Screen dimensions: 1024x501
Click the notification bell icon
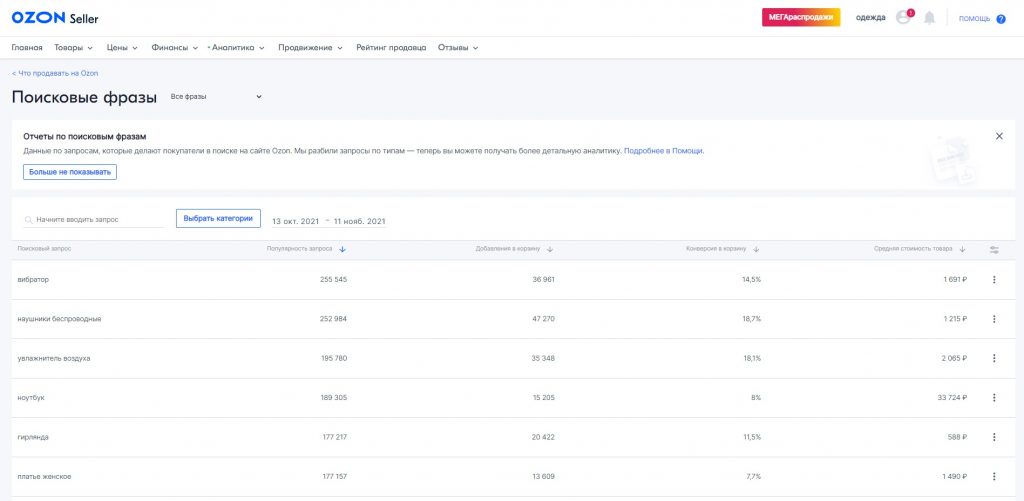point(930,18)
